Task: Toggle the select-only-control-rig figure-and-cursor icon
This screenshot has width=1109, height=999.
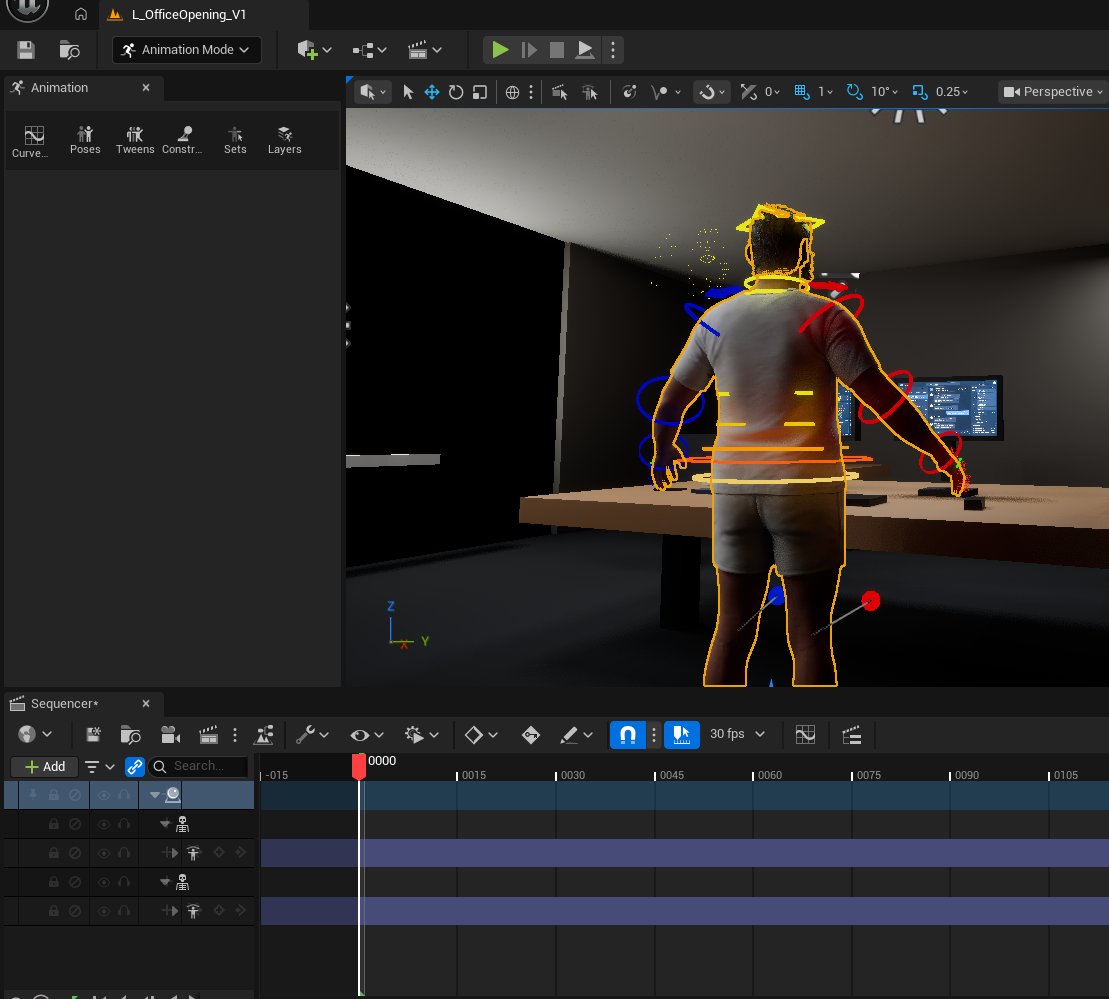Action: point(589,92)
